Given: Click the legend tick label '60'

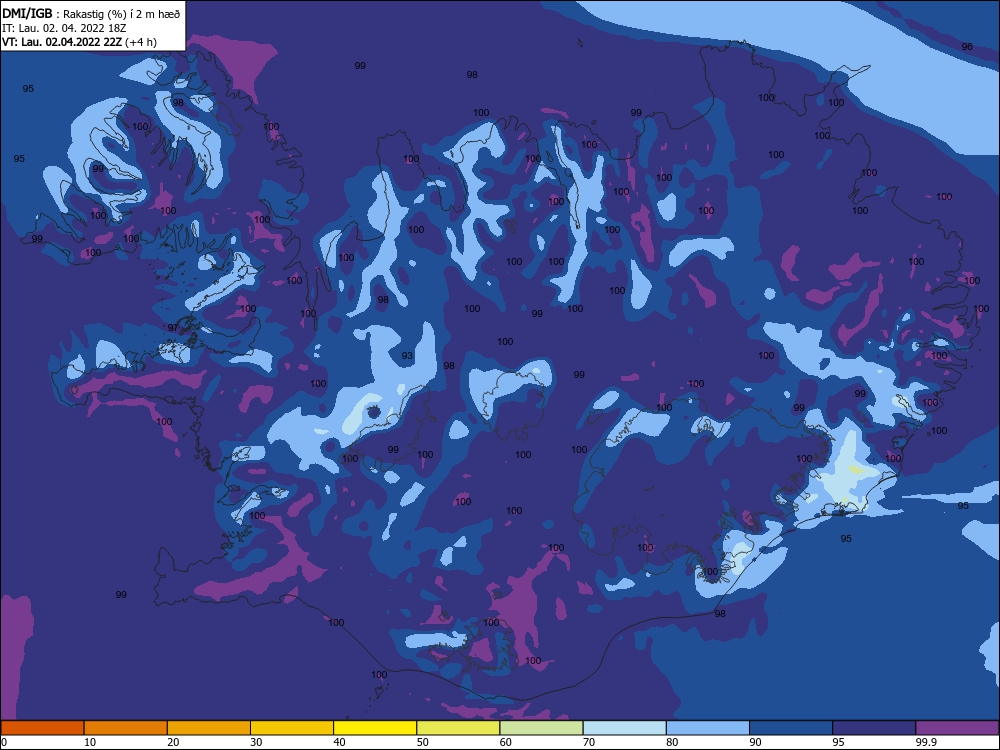Looking at the screenshot, I should 506,742.
